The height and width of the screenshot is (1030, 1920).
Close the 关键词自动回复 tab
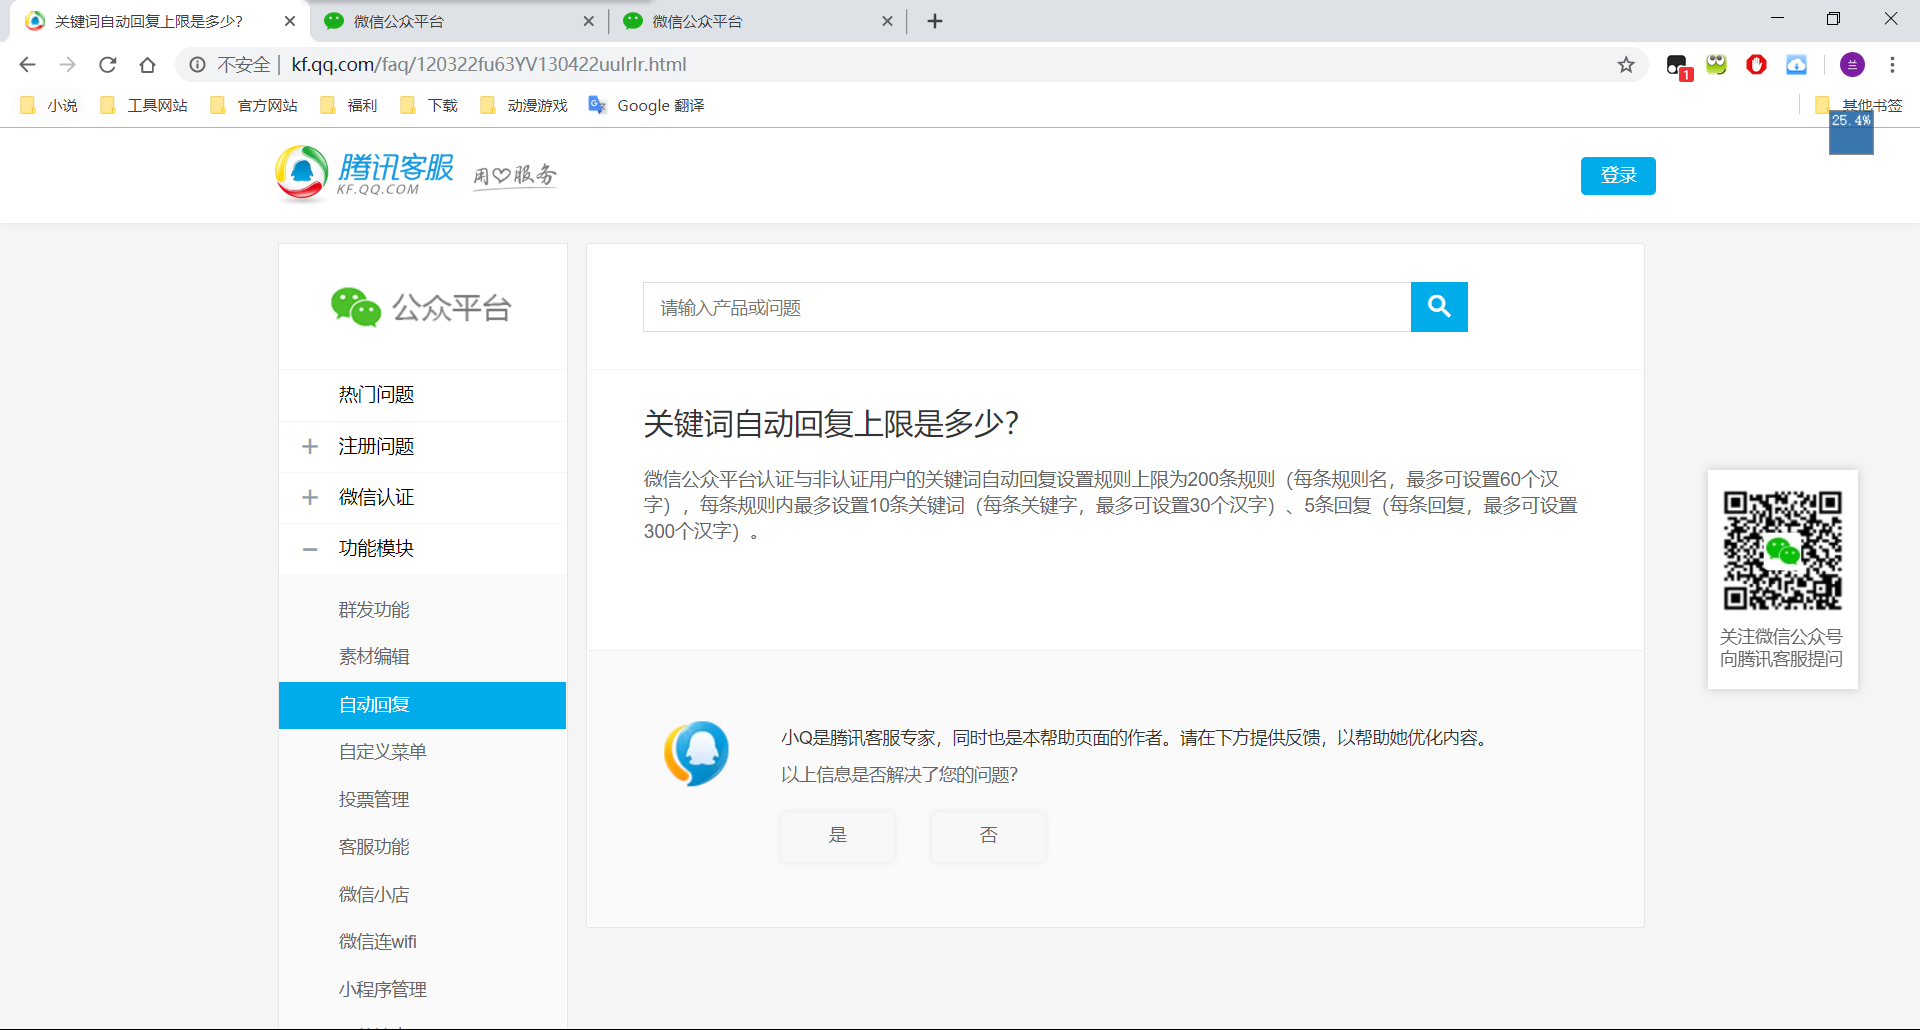[x=290, y=21]
